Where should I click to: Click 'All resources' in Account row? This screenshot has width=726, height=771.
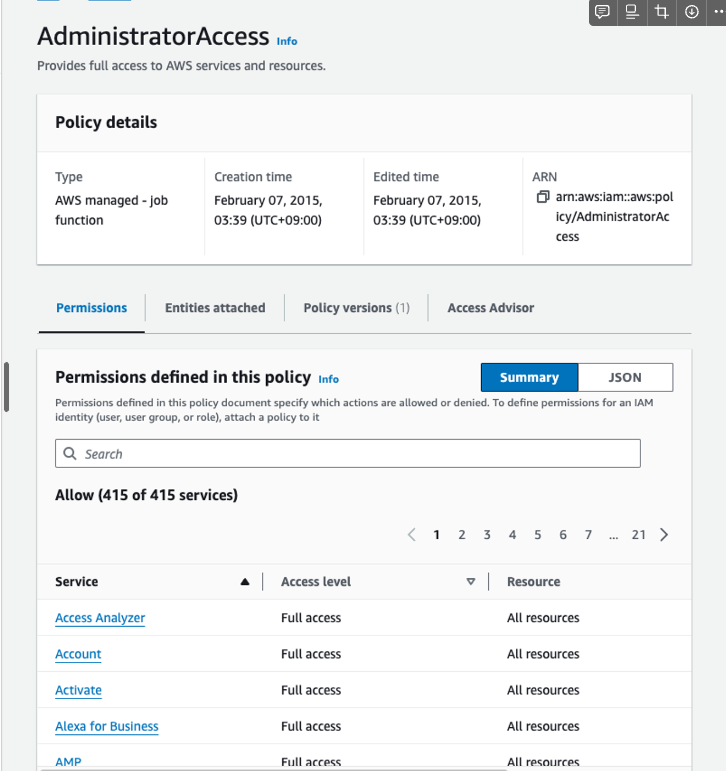543,654
